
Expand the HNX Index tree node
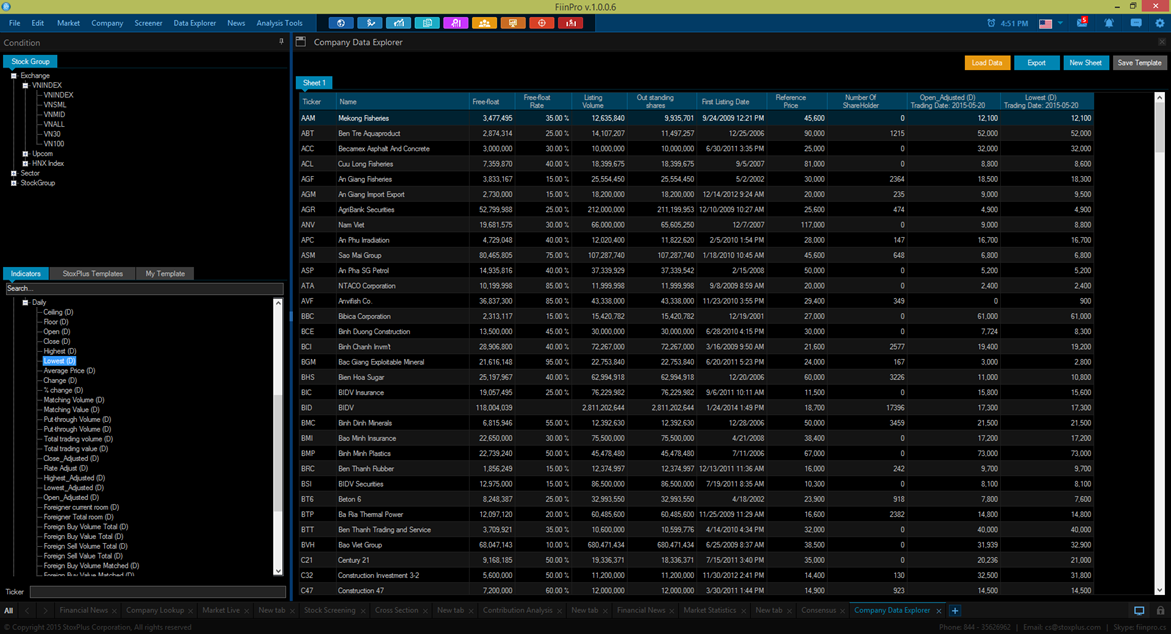[x=25, y=164]
